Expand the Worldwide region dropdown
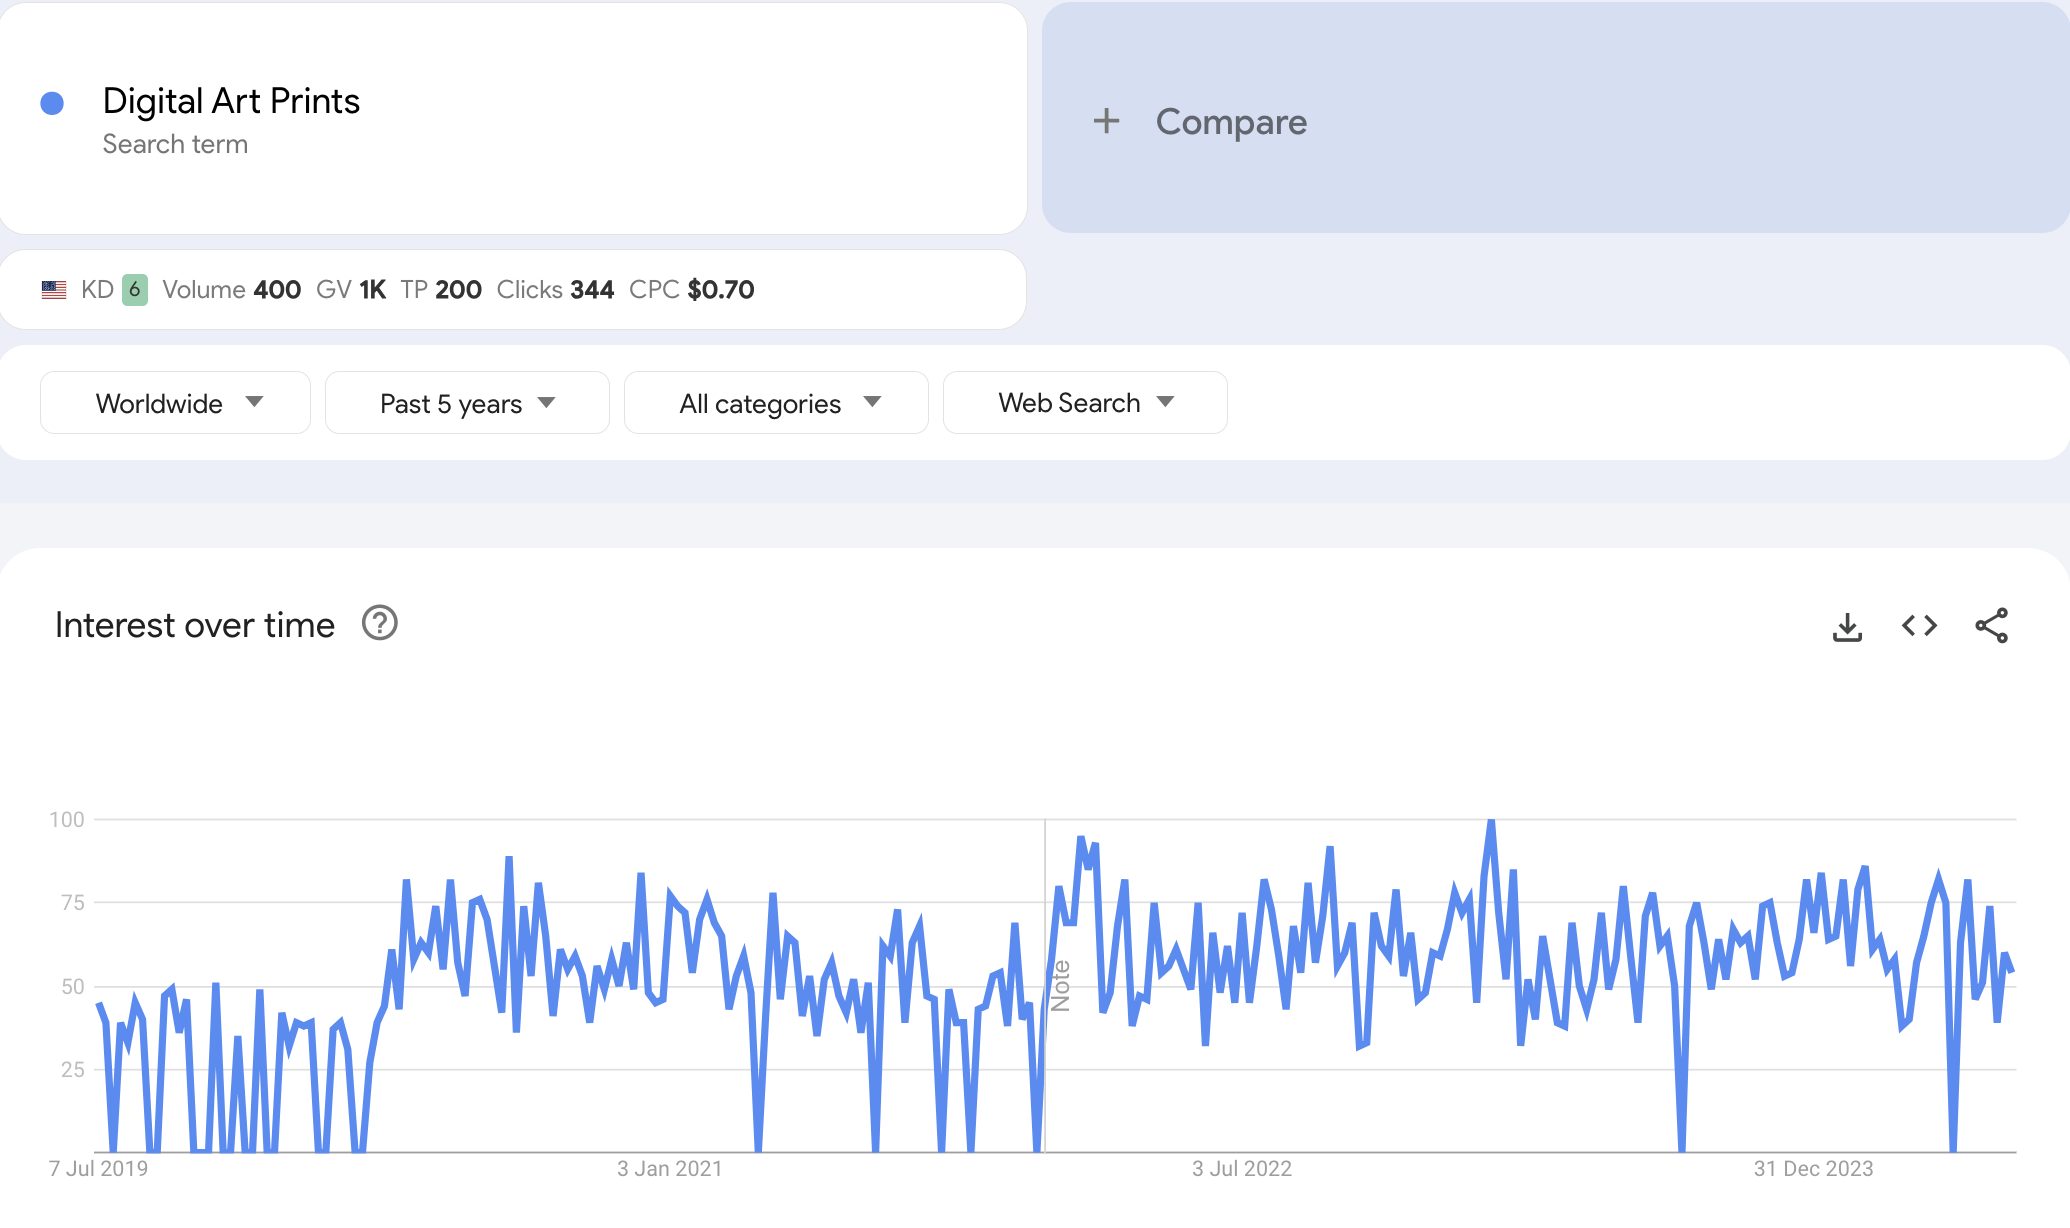2070x1228 pixels. tap(175, 403)
